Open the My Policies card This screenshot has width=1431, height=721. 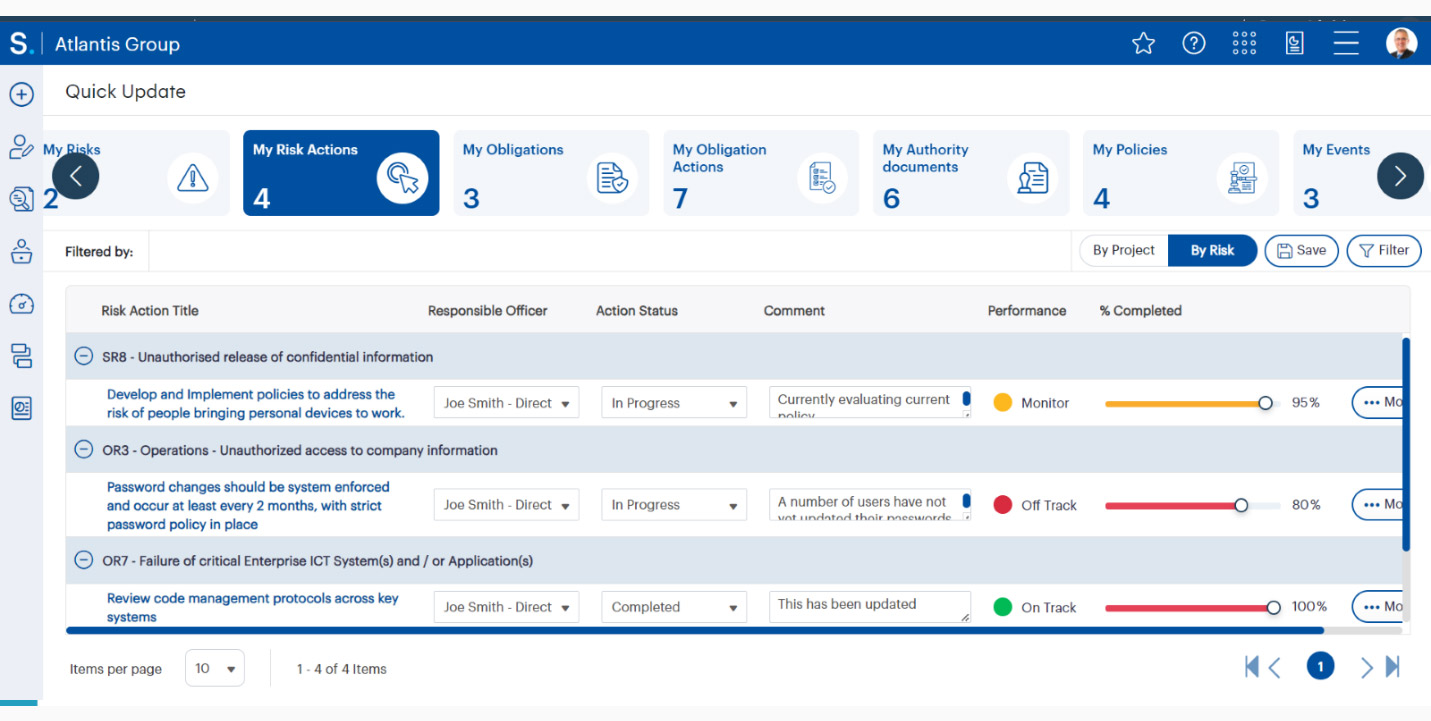click(1181, 173)
